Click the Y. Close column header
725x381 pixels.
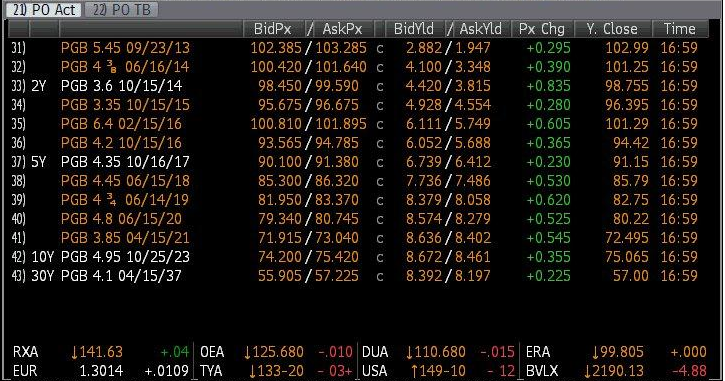(x=612, y=29)
